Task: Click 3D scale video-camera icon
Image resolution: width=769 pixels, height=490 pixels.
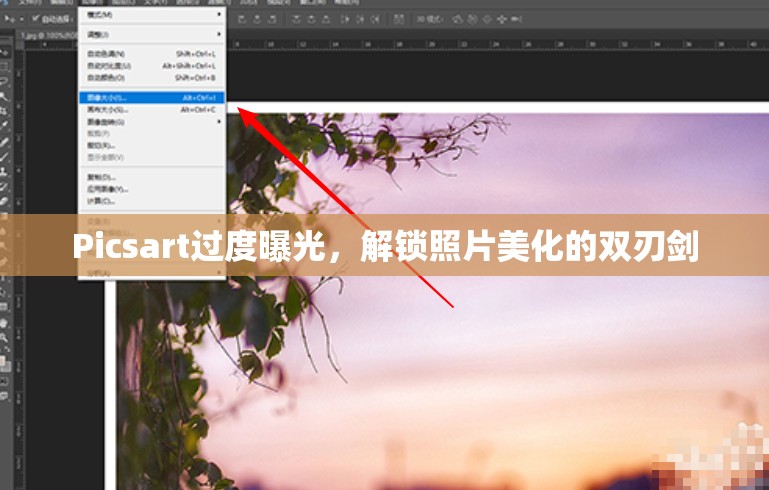Action: point(516,19)
